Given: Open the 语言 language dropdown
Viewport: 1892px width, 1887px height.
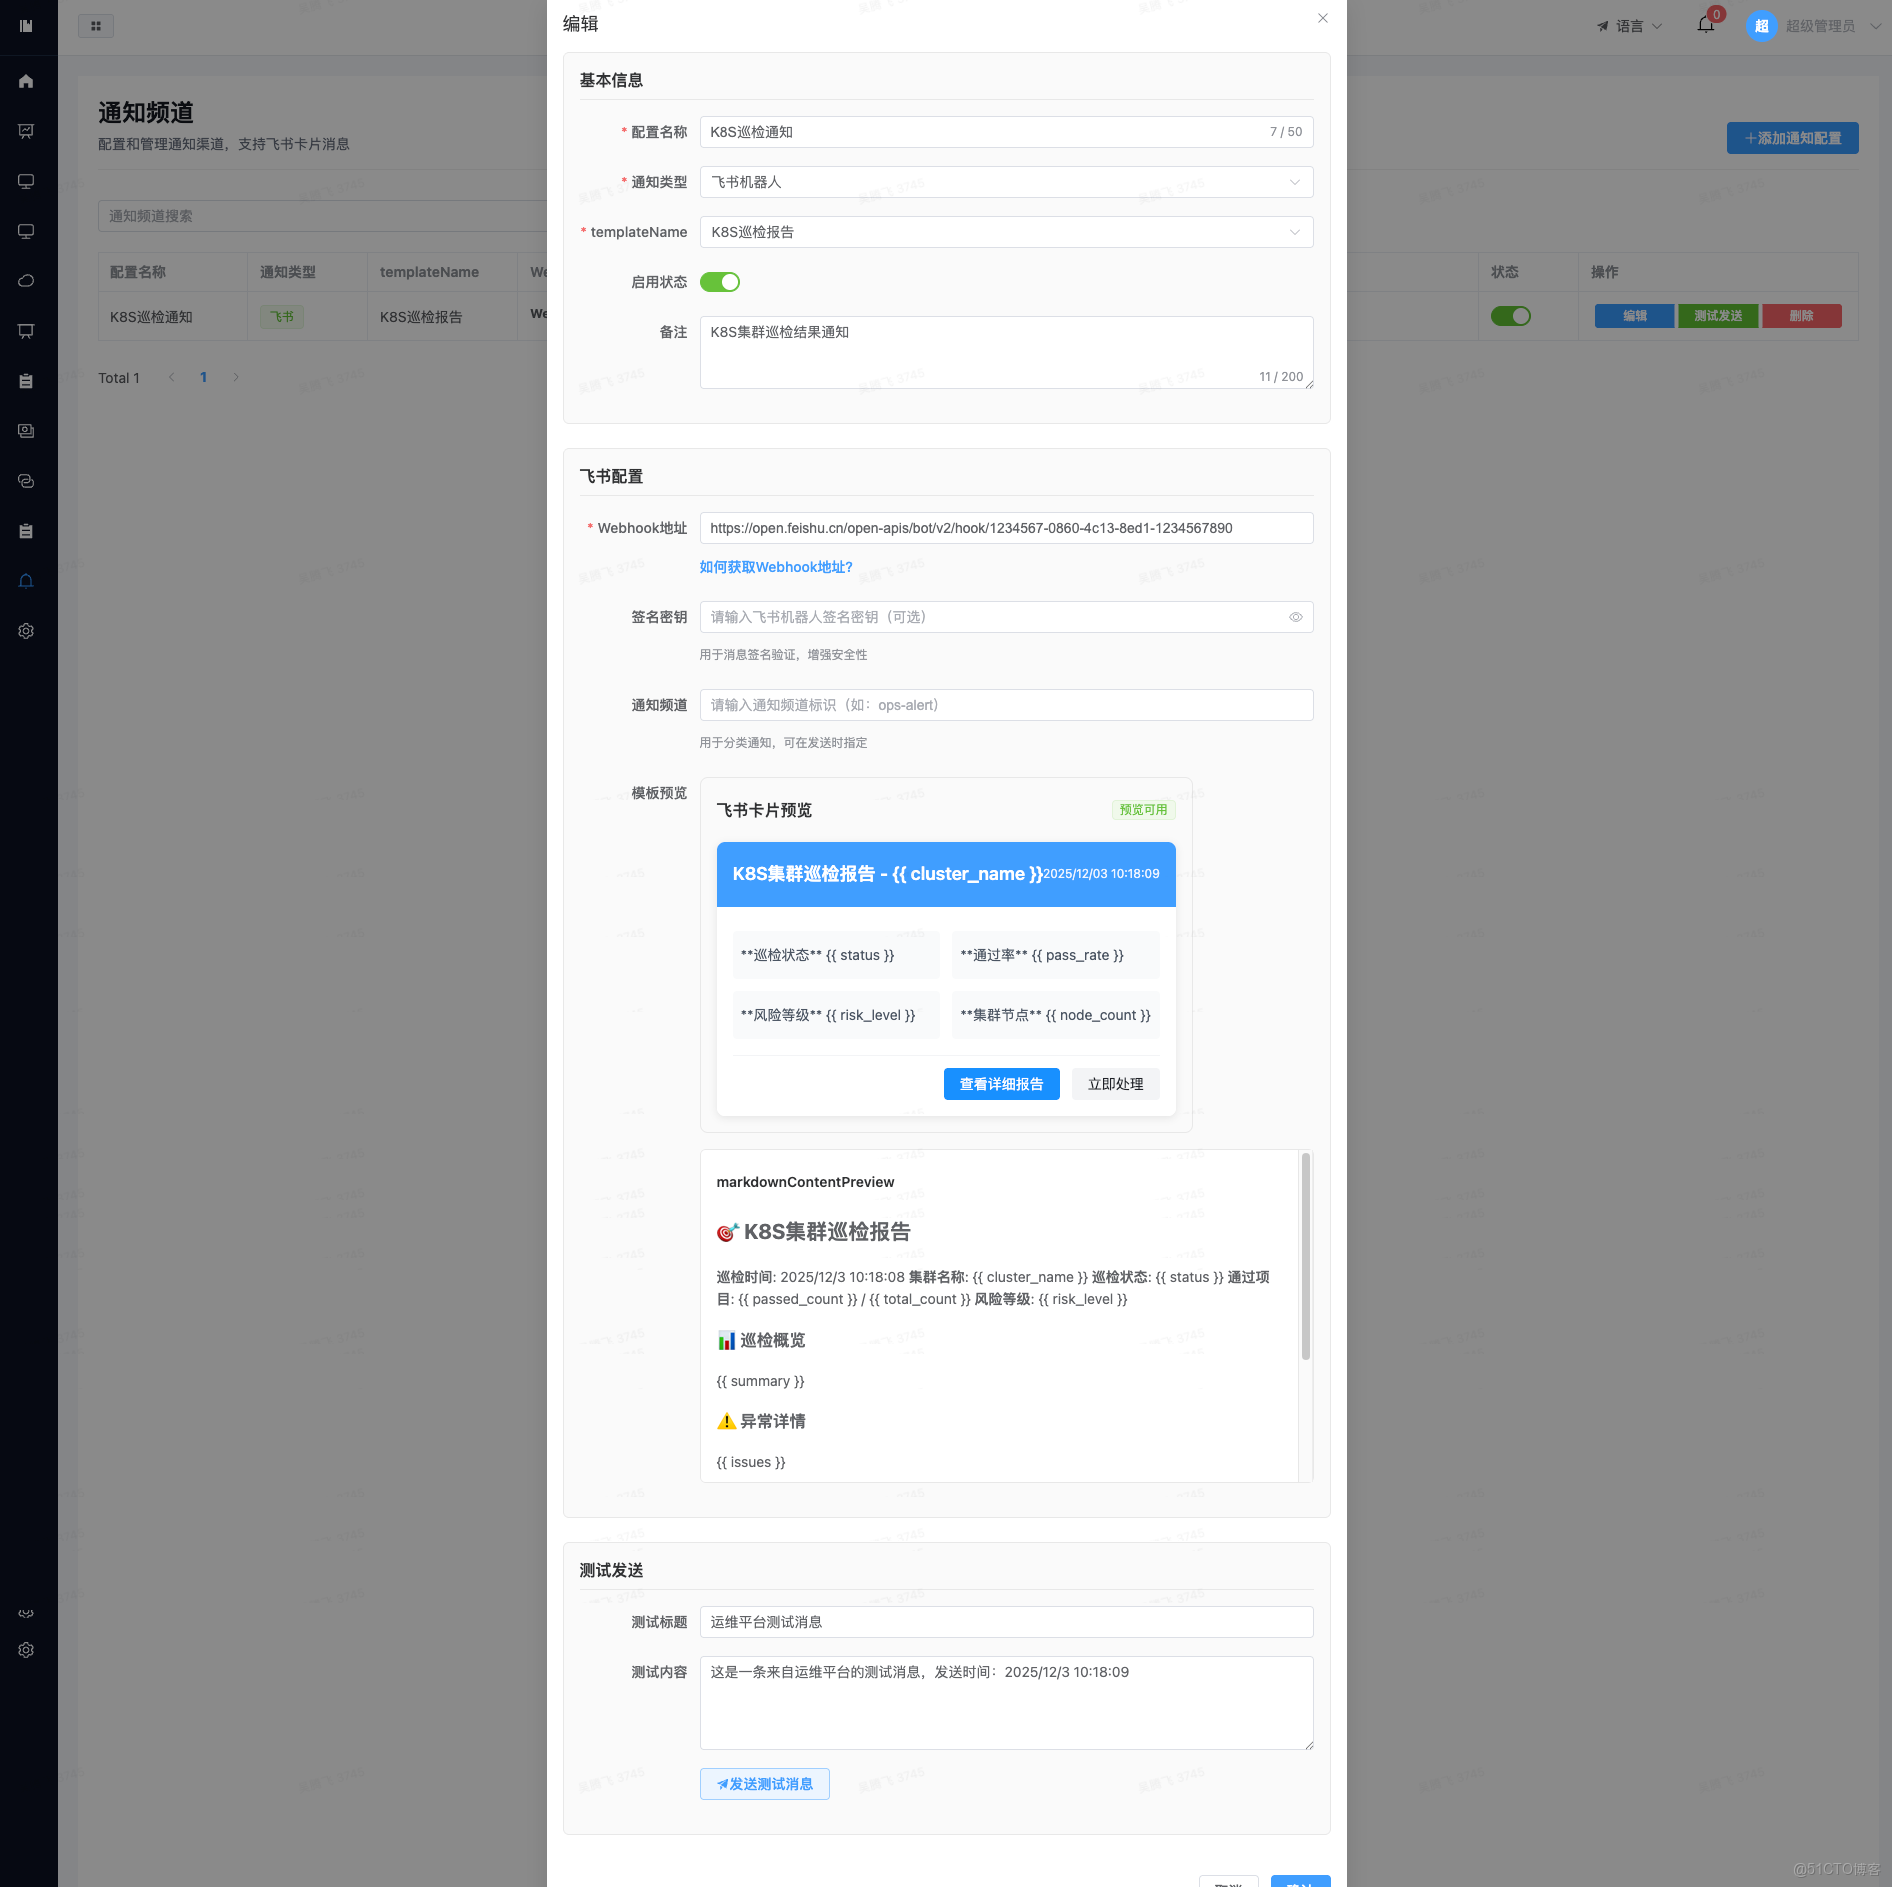Looking at the screenshot, I should point(1630,26).
